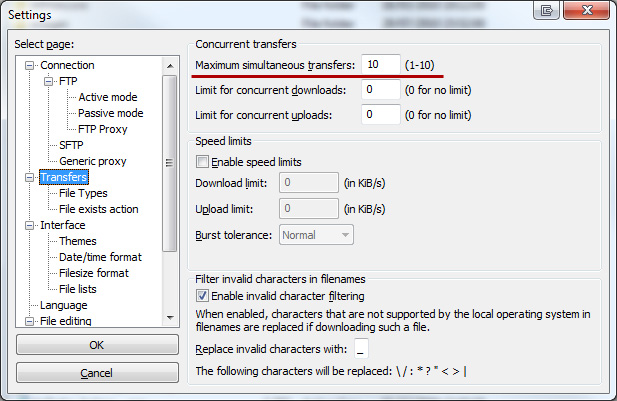Open the Passive mode page
The width and height of the screenshot is (617, 401).
pos(111,113)
